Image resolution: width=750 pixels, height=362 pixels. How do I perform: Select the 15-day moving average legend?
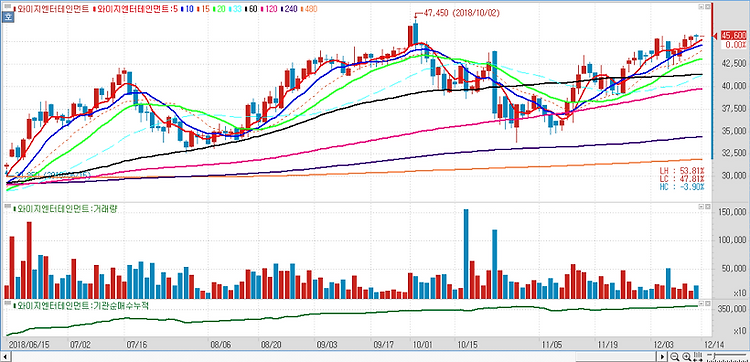click(204, 9)
